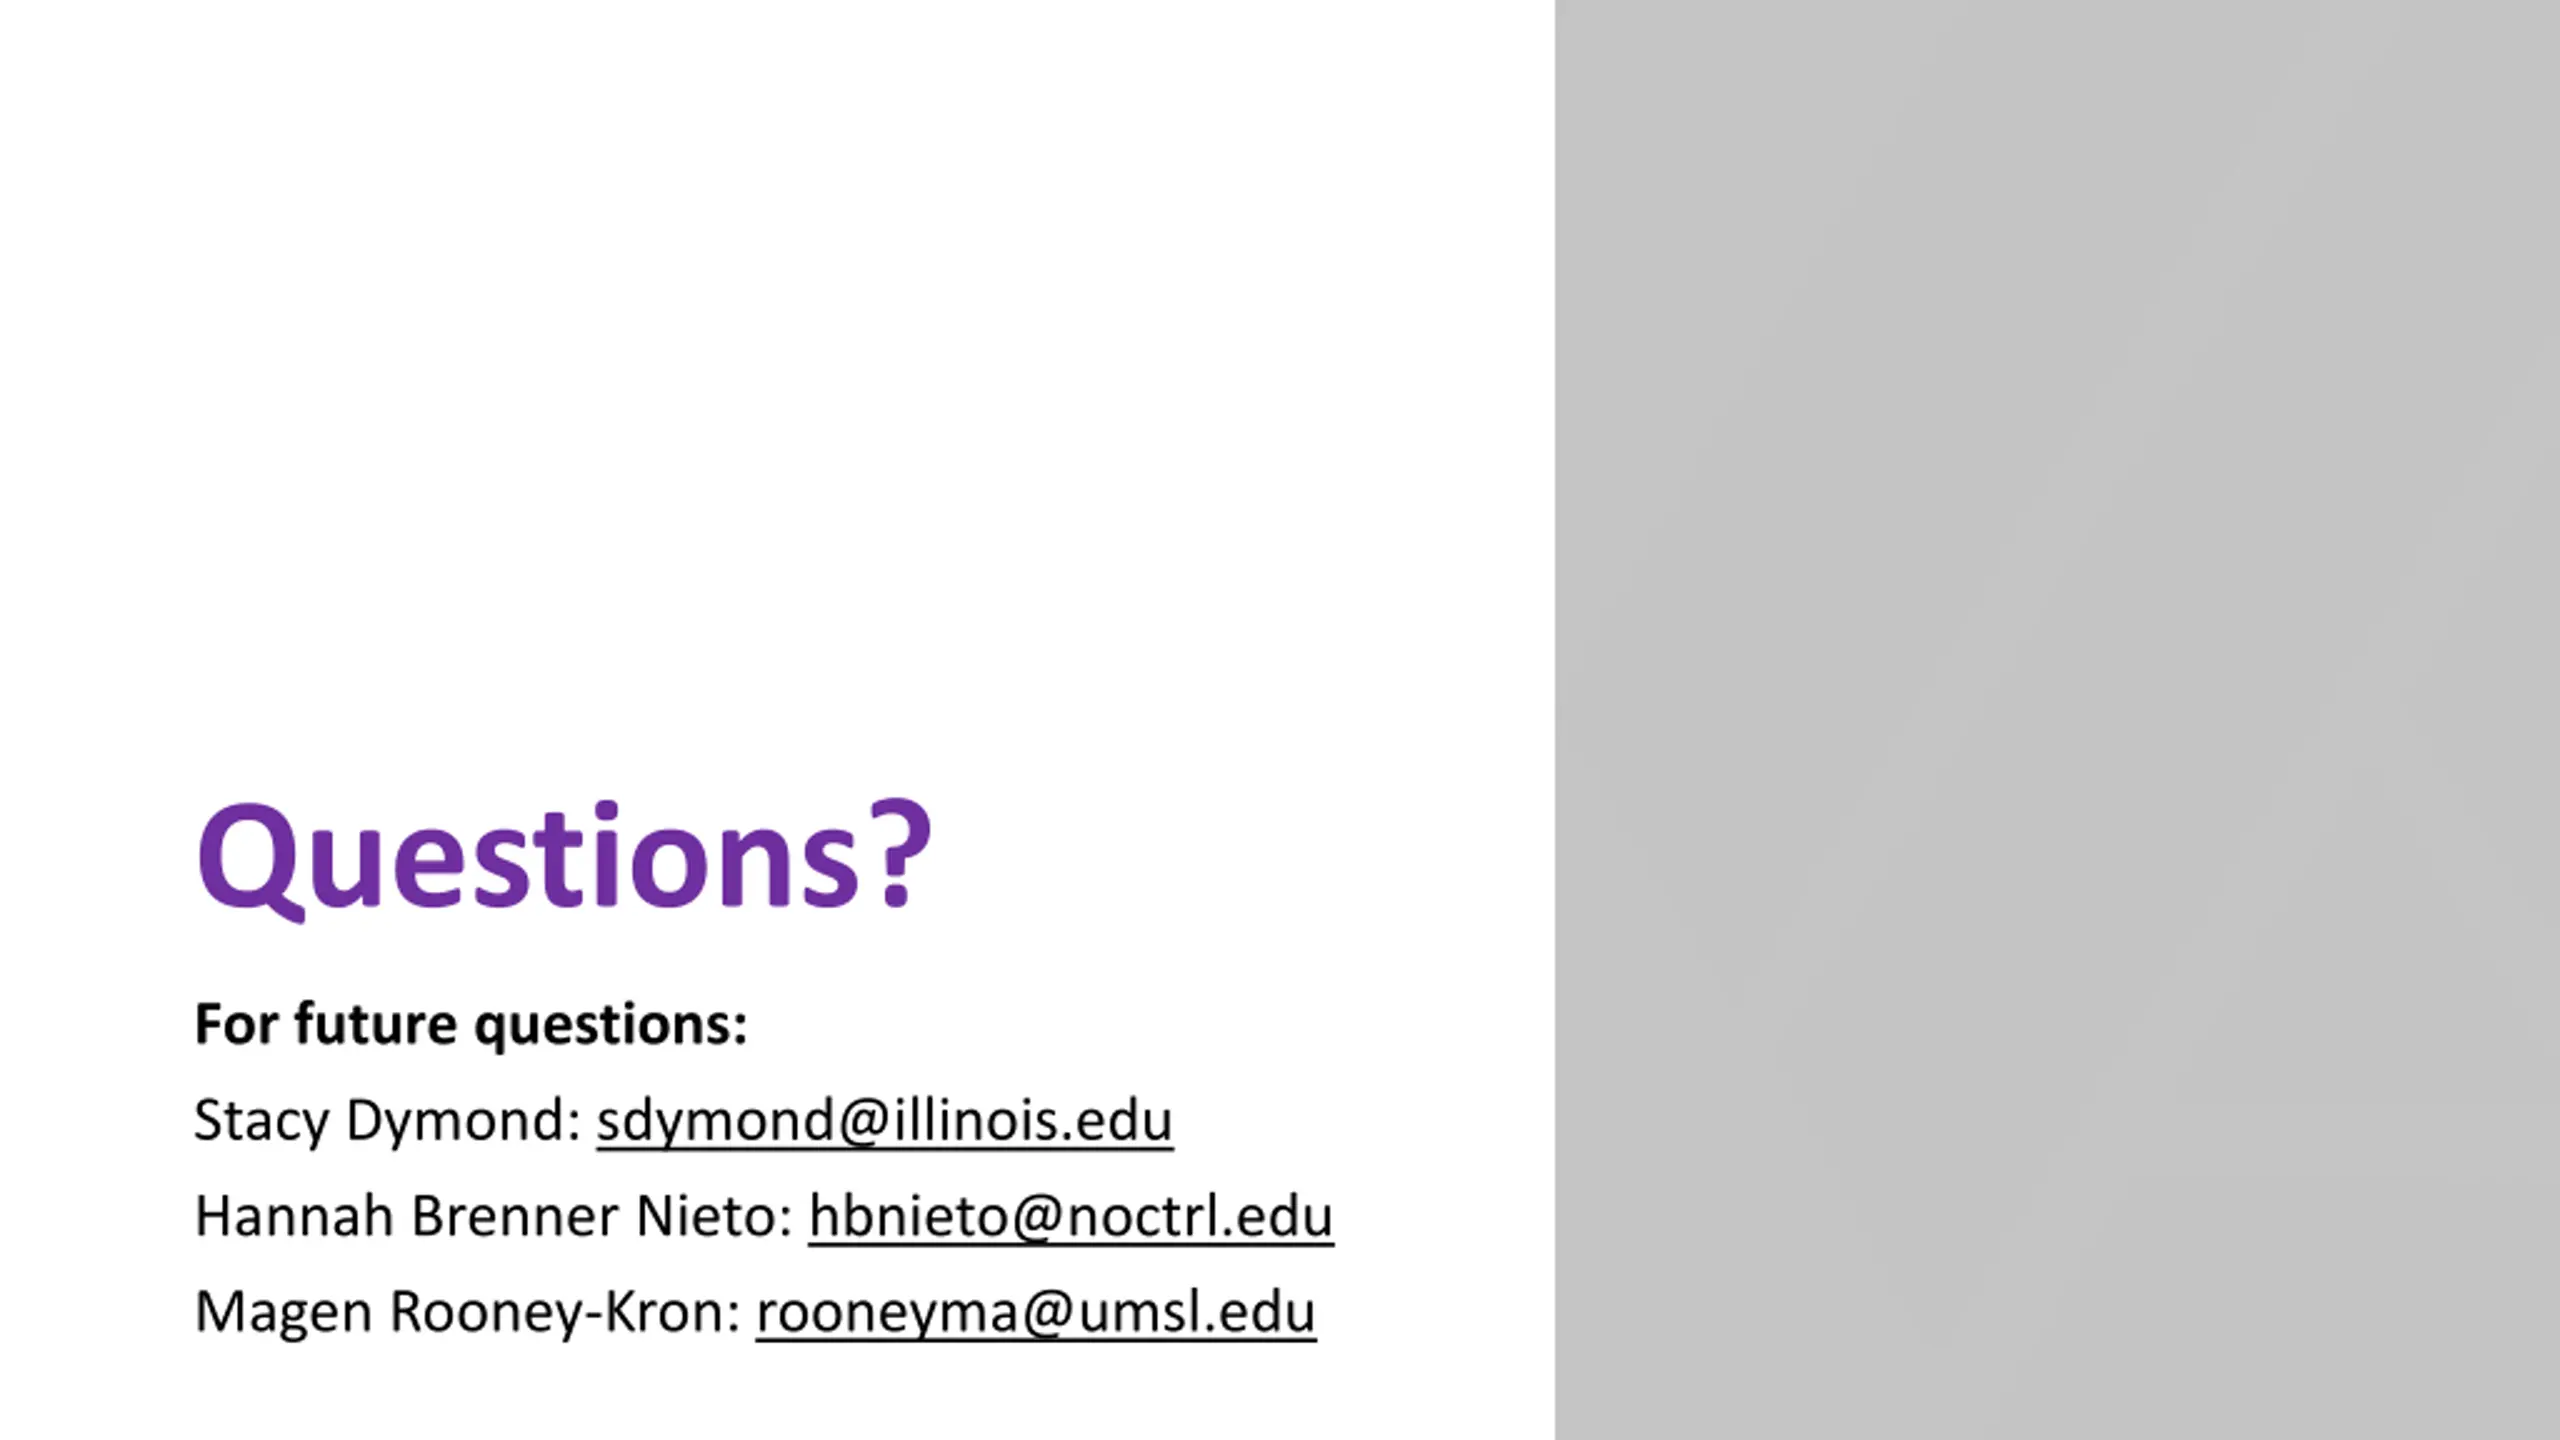Select the bold word "questions:" in the heading

(x=611, y=1027)
